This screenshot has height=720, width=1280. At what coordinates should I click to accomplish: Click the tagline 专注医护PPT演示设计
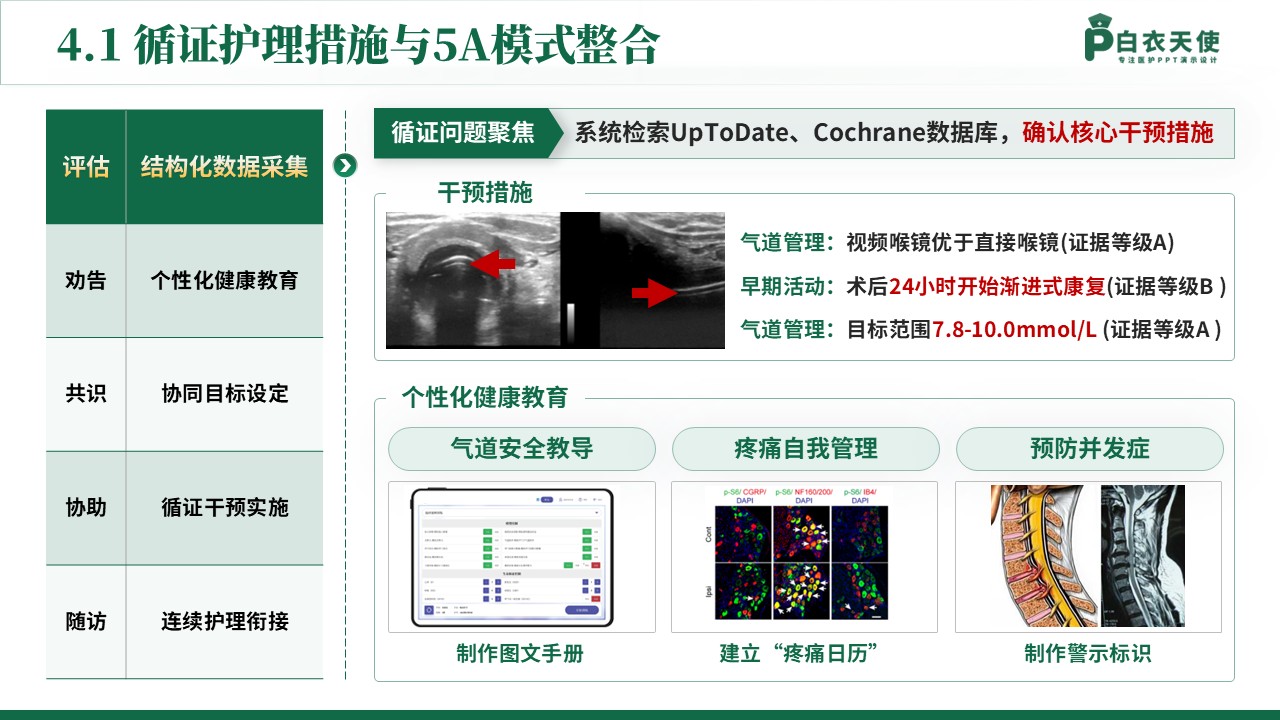click(x=1167, y=60)
